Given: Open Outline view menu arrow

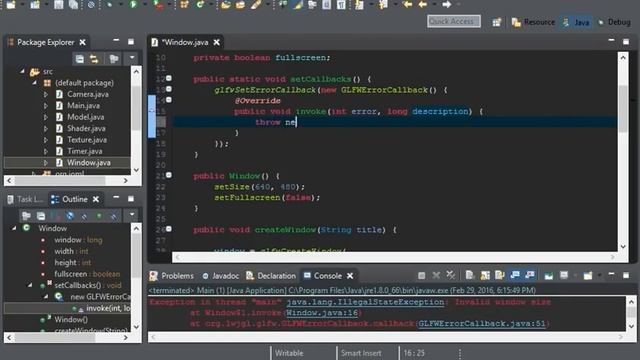Looking at the screenshot, I should pos(132,214).
